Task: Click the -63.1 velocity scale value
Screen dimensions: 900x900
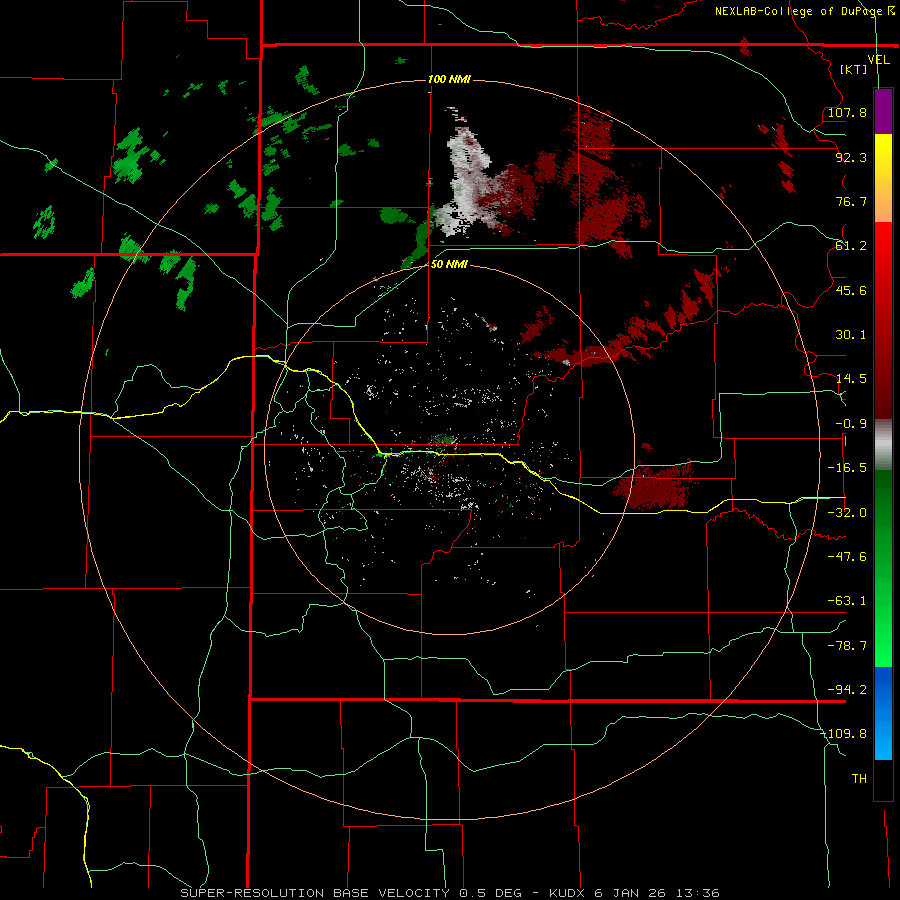Action: pos(847,601)
